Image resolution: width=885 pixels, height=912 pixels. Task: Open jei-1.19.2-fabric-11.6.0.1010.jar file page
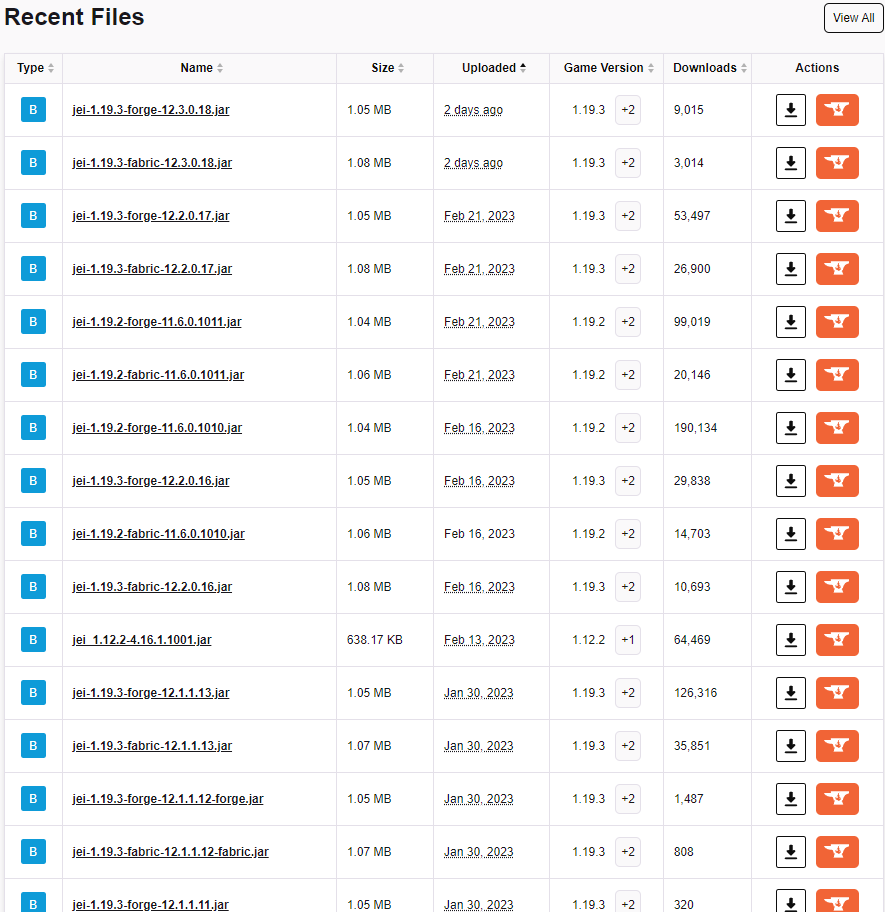[158, 534]
